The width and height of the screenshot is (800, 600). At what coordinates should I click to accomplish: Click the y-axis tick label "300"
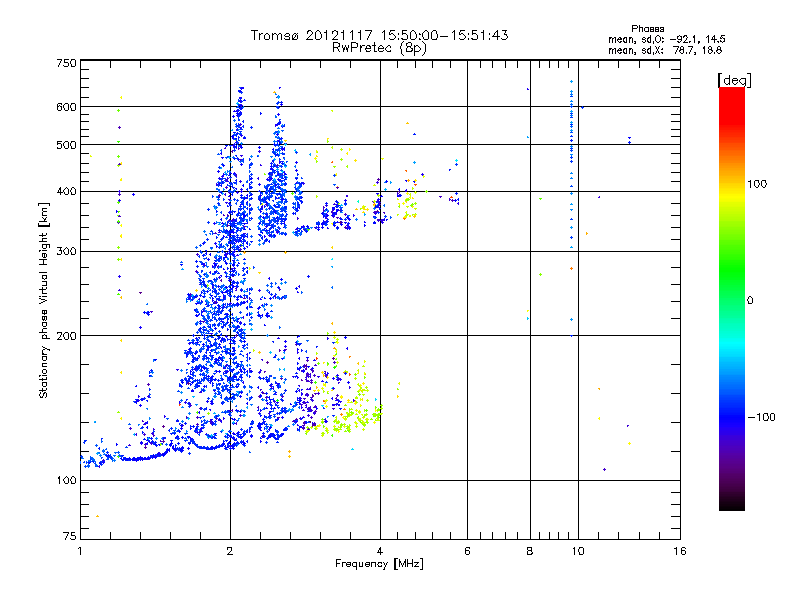[67, 252]
